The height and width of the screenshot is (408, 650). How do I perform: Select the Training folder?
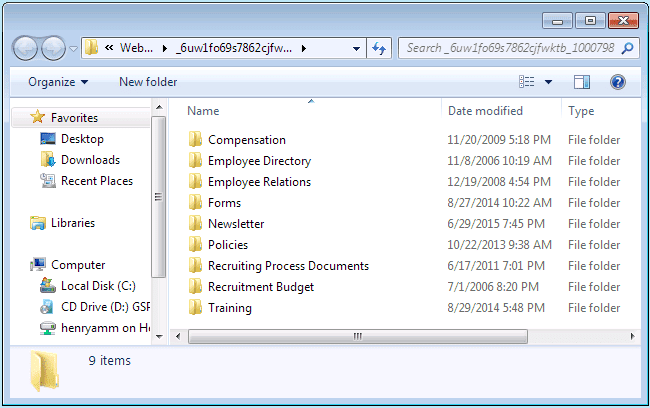tap(230, 308)
